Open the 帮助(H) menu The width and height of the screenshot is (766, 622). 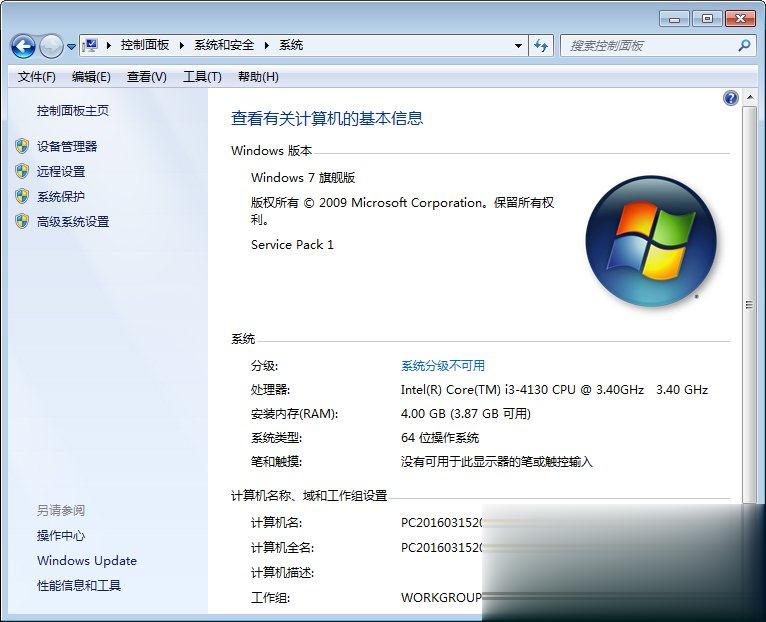258,77
